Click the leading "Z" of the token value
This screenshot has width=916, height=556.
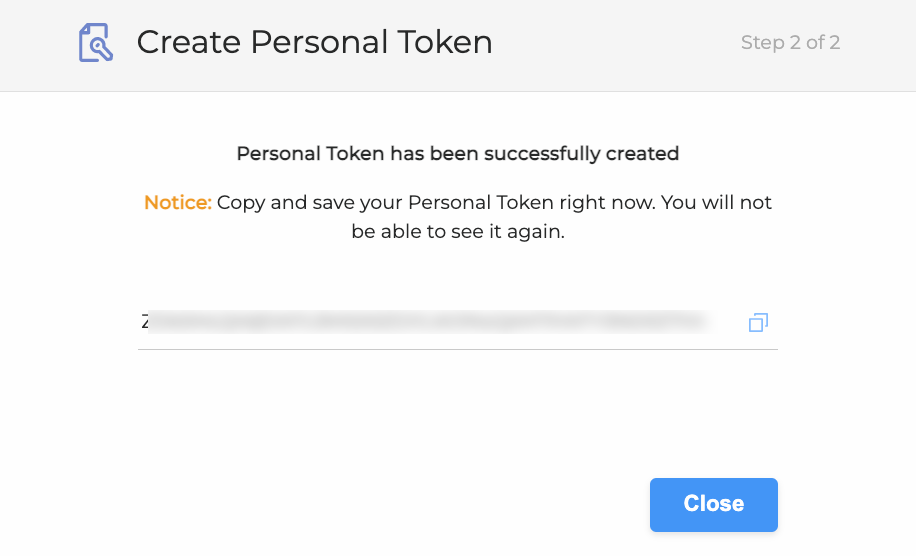pyautogui.click(x=145, y=322)
